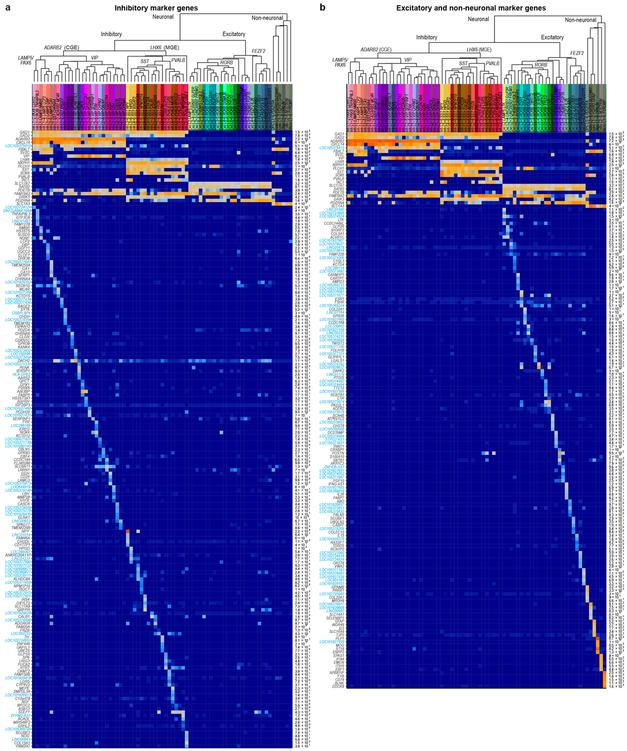627x751 pixels.
Task: Click the "VIP" subclass label in panel b
Action: pyautogui.click(x=408, y=60)
